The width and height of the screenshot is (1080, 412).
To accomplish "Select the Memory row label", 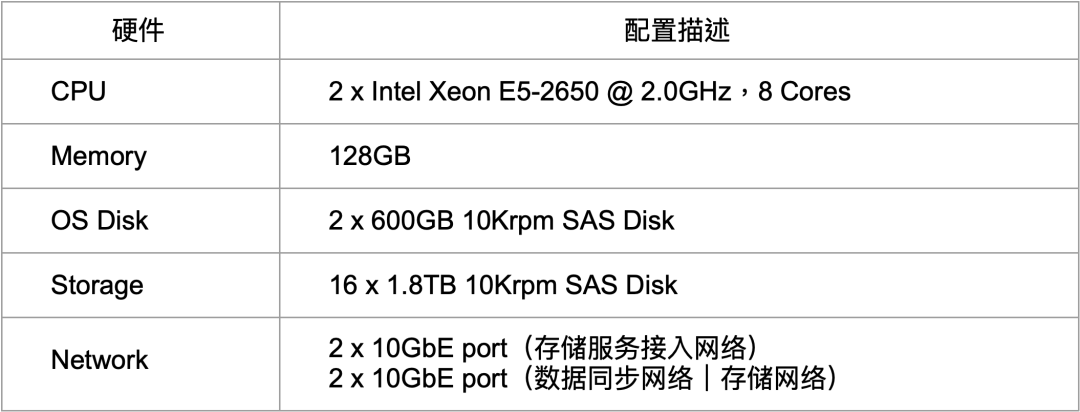I will [98, 157].
